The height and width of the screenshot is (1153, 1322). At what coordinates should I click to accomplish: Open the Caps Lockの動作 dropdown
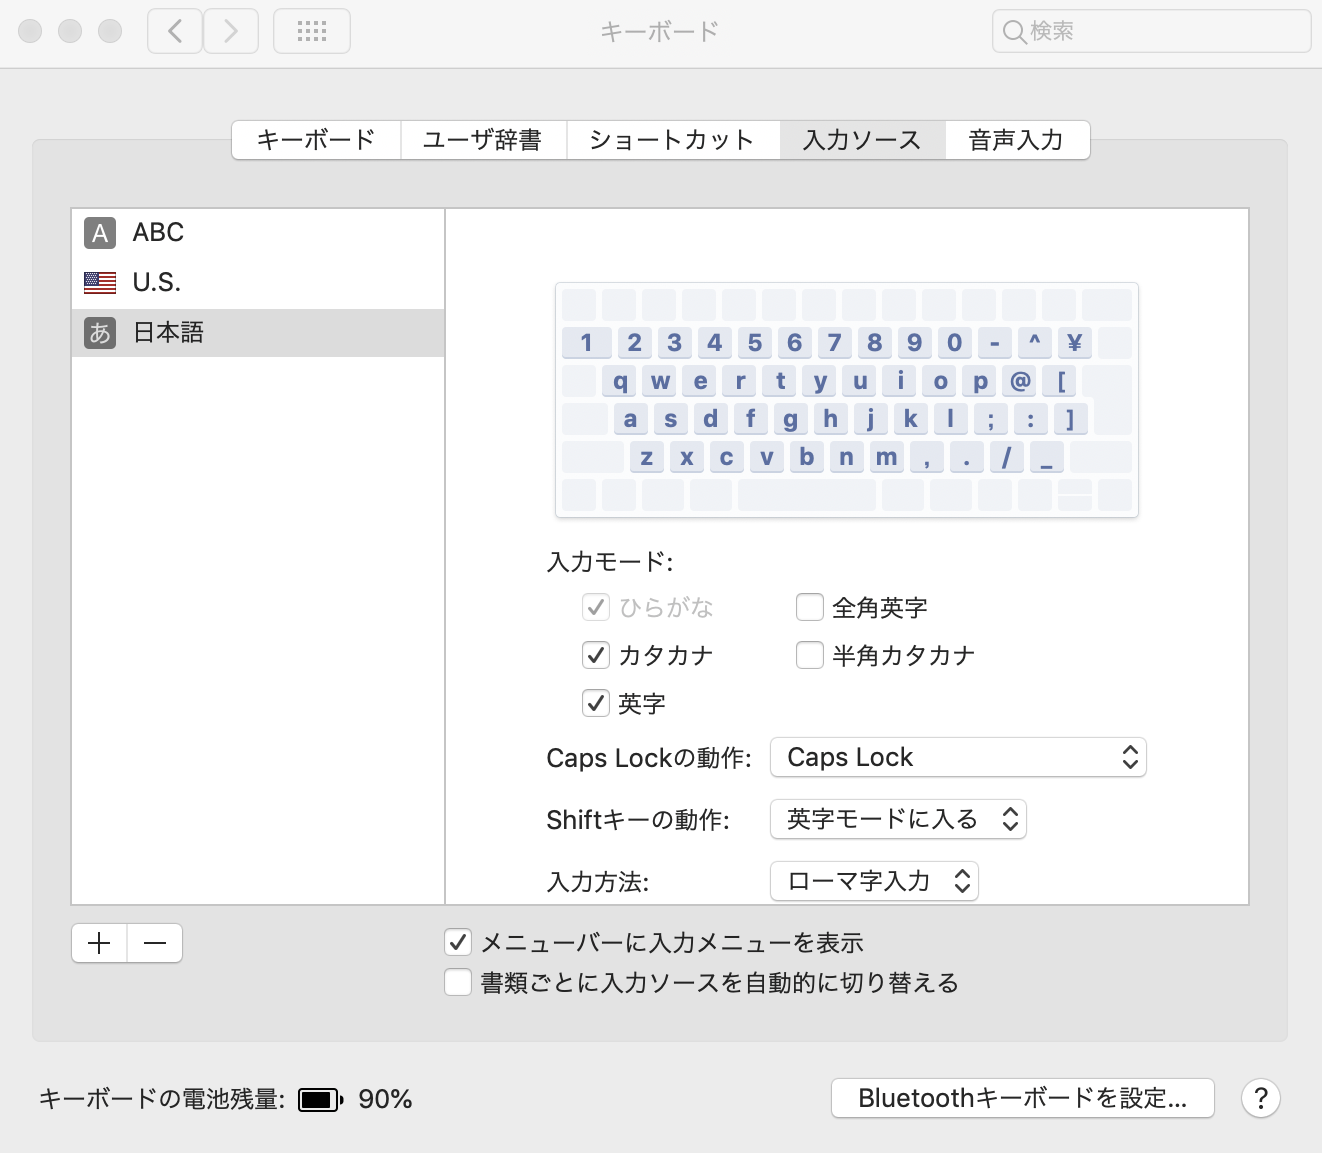[x=957, y=757]
